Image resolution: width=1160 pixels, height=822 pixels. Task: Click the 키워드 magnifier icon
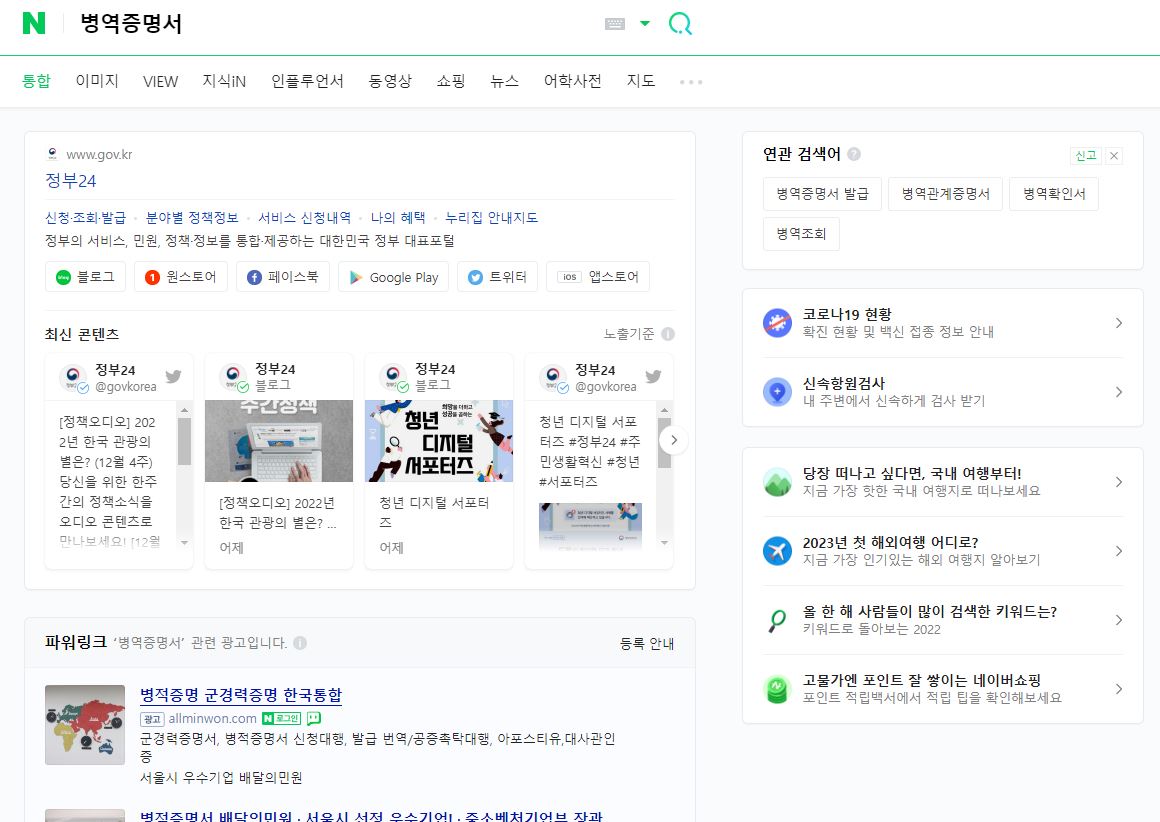tap(778, 620)
